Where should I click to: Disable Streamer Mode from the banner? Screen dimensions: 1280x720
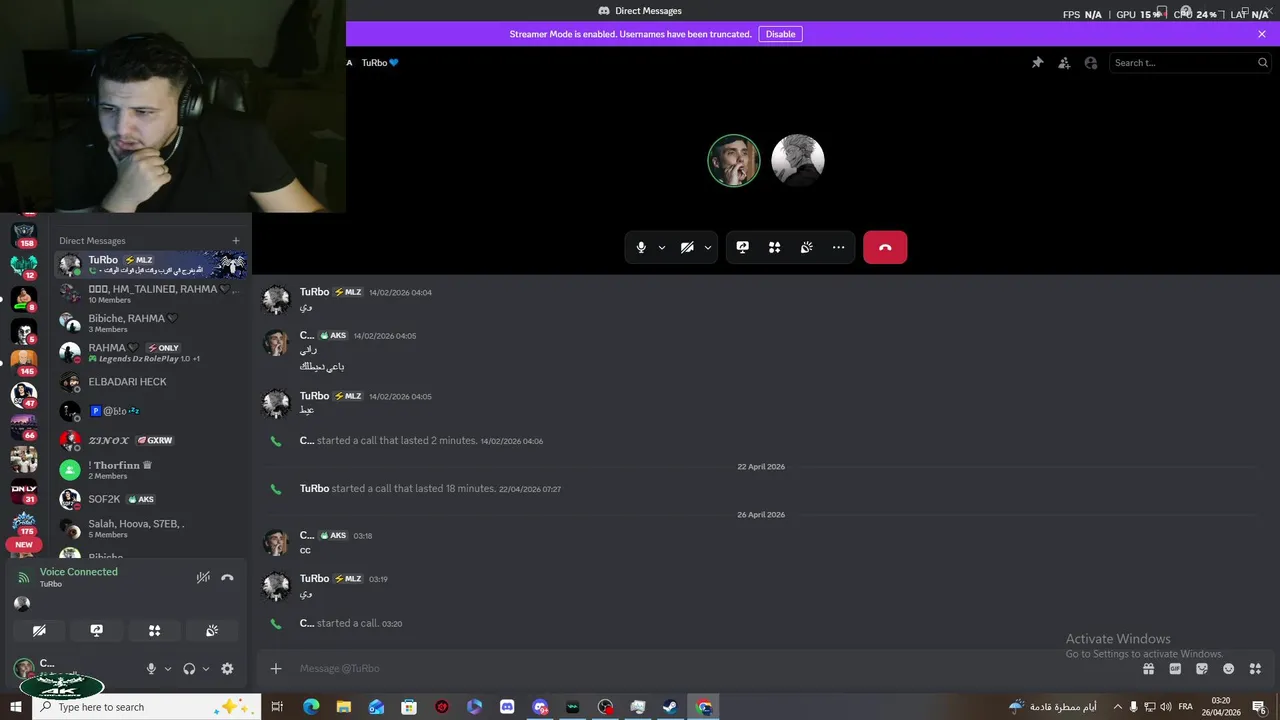pos(780,34)
